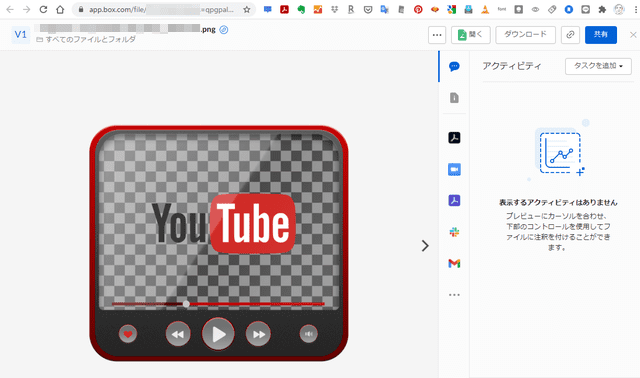Click the Dropbox browser extension

tap(335, 9)
